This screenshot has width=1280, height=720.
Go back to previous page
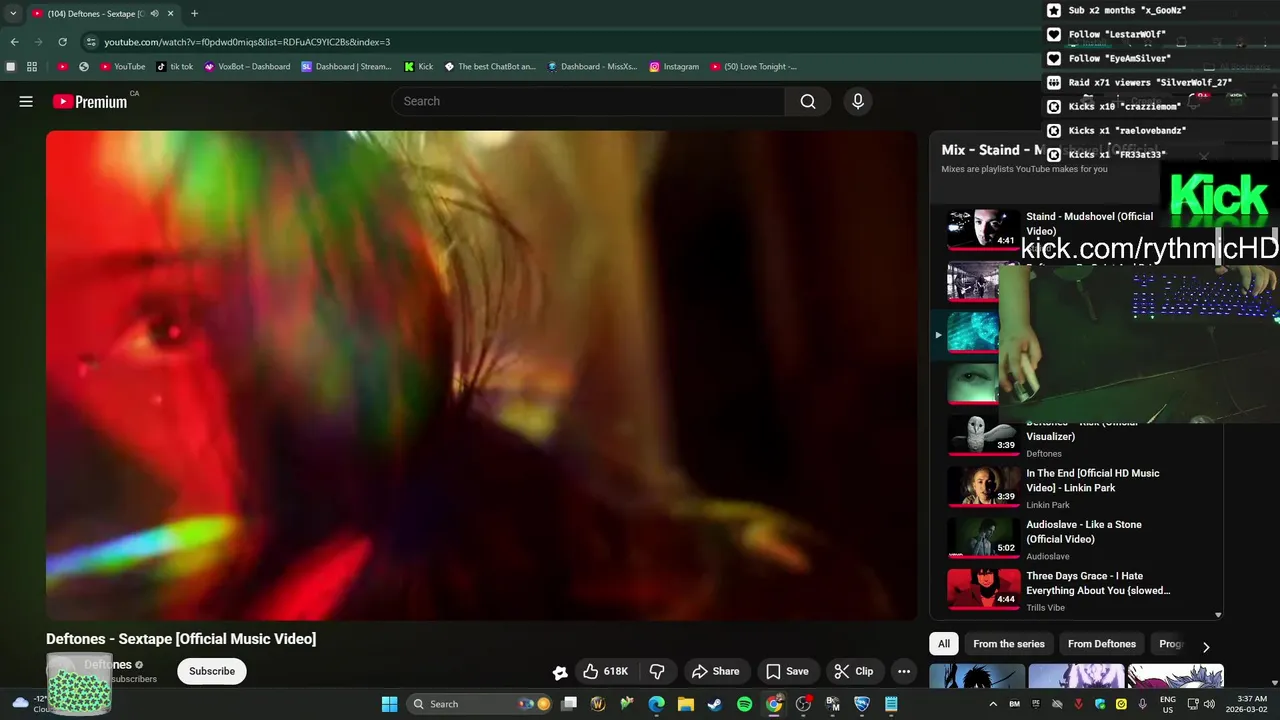(x=14, y=42)
